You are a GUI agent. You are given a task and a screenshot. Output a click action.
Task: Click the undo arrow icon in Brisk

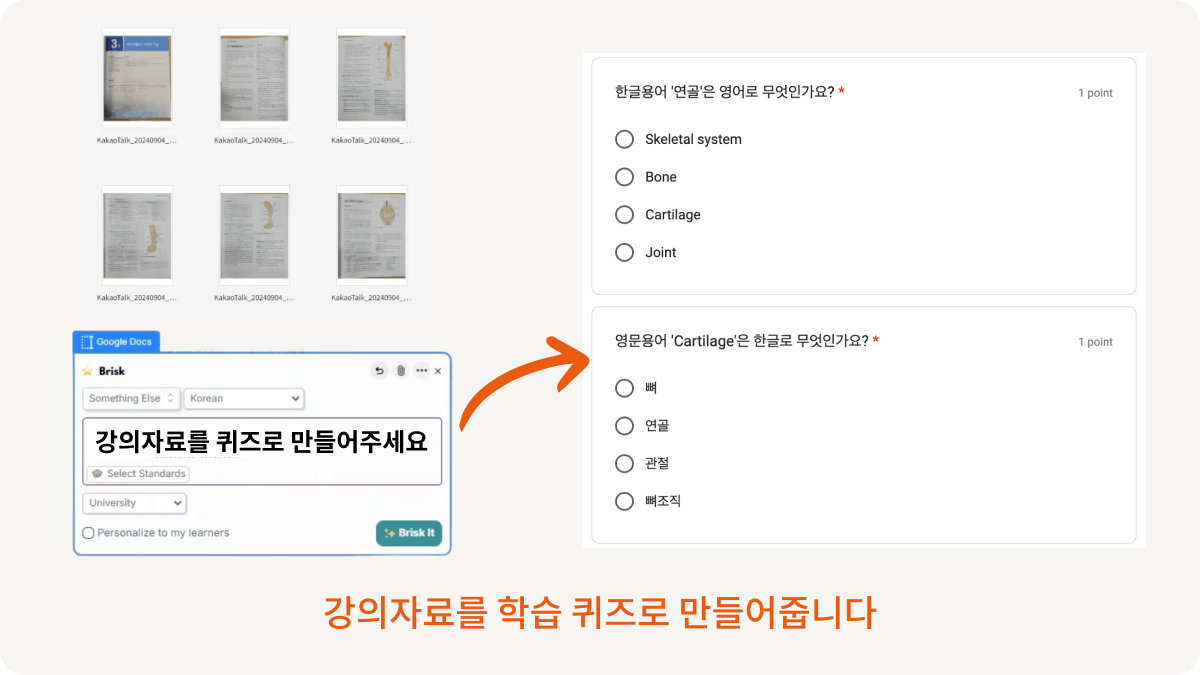pyautogui.click(x=380, y=371)
